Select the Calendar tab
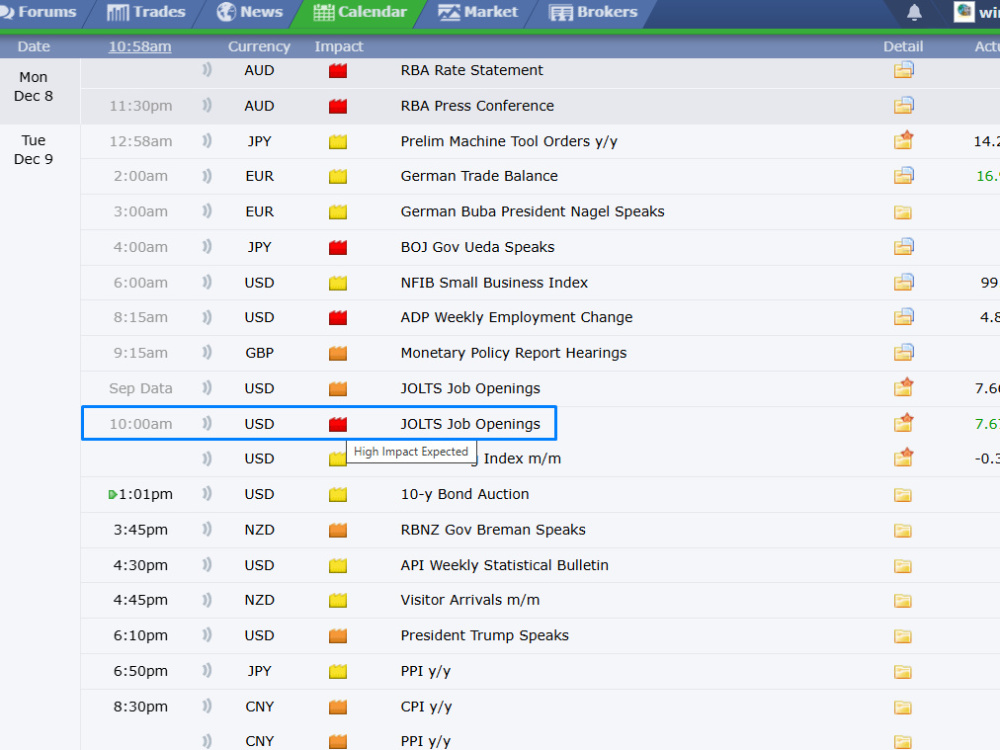 coord(360,12)
